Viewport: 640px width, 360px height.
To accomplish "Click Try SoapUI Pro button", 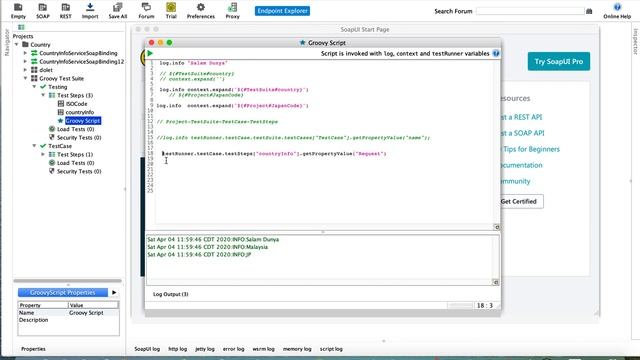I will [x=558, y=62].
